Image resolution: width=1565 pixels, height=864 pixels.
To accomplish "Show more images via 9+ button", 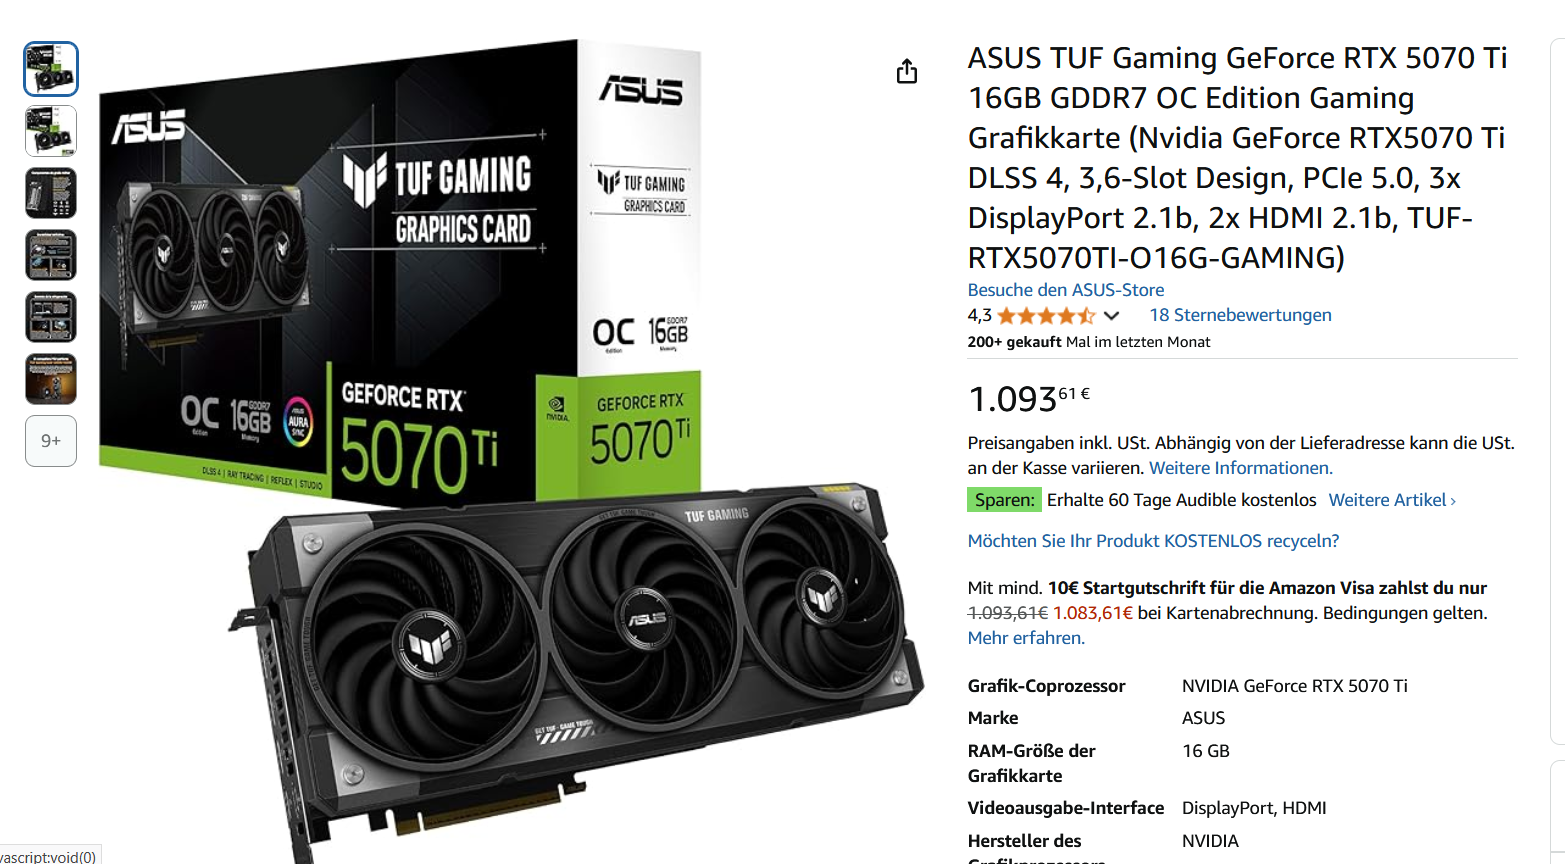I will pyautogui.click(x=51, y=441).
